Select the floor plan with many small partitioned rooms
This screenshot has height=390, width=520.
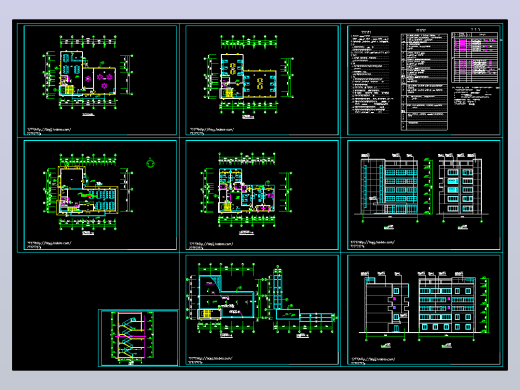click(x=262, y=195)
